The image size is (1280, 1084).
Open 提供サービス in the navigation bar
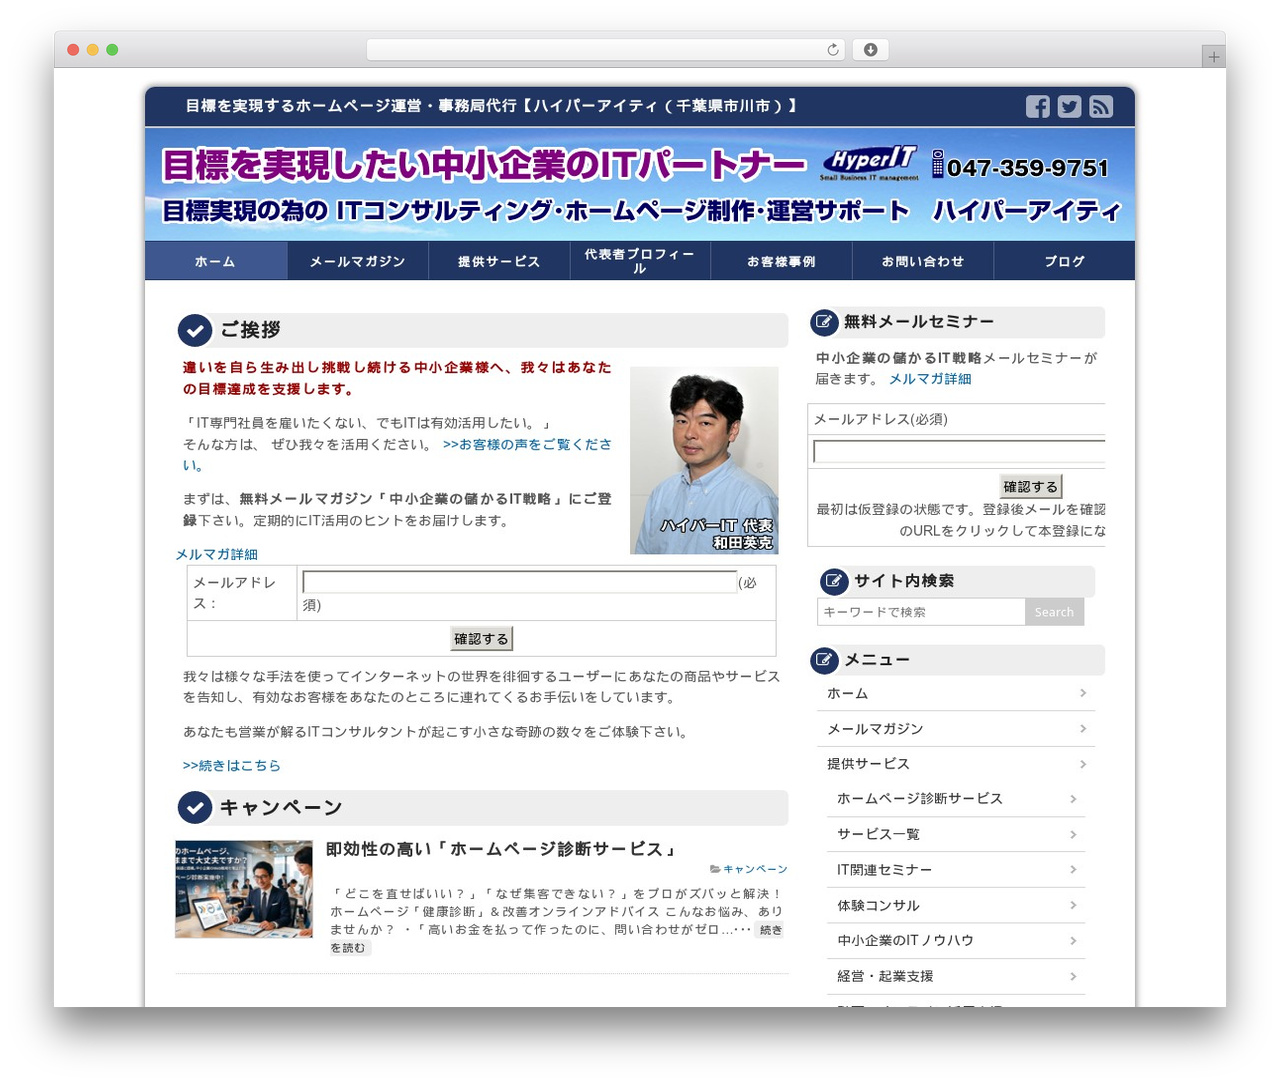pos(499,261)
